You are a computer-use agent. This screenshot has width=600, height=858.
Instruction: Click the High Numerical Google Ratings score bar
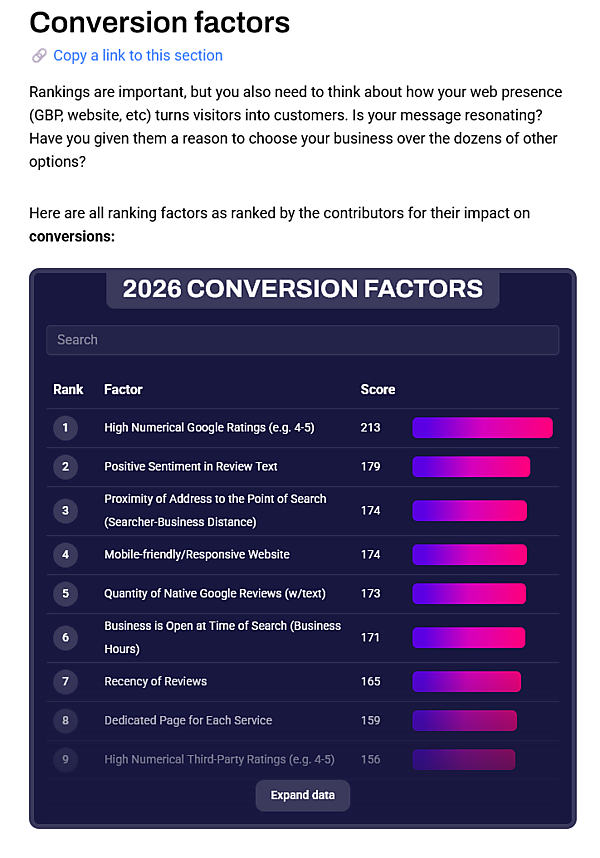[x=482, y=428]
